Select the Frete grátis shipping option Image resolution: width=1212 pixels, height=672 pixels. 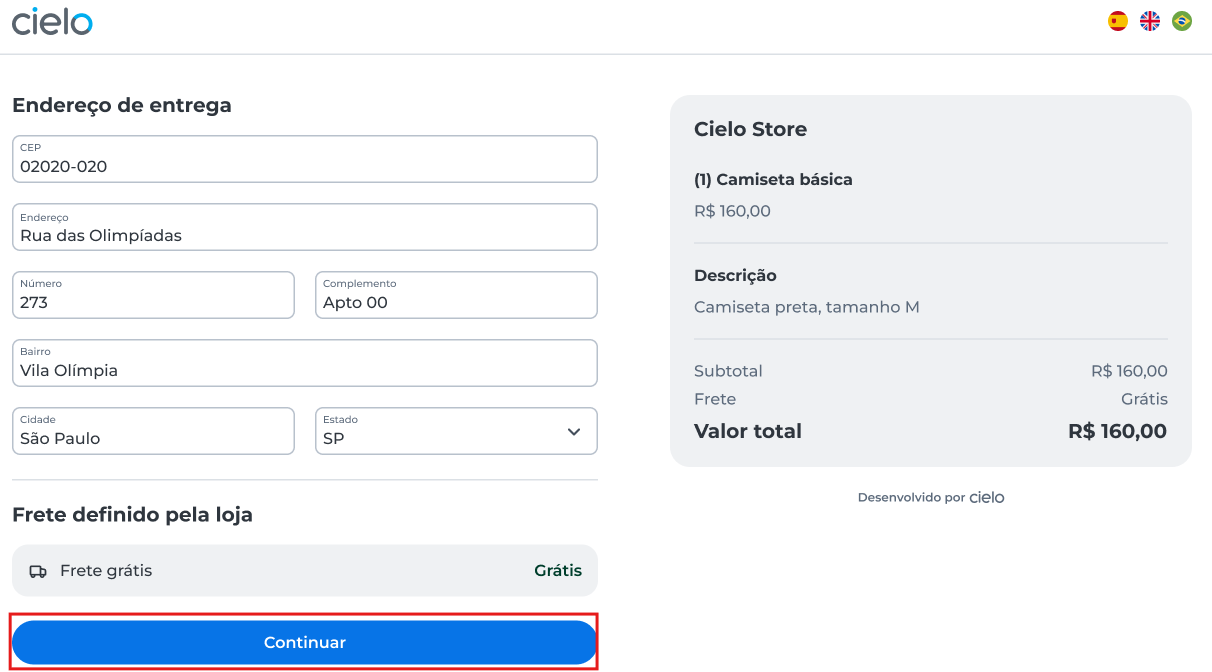(x=305, y=570)
